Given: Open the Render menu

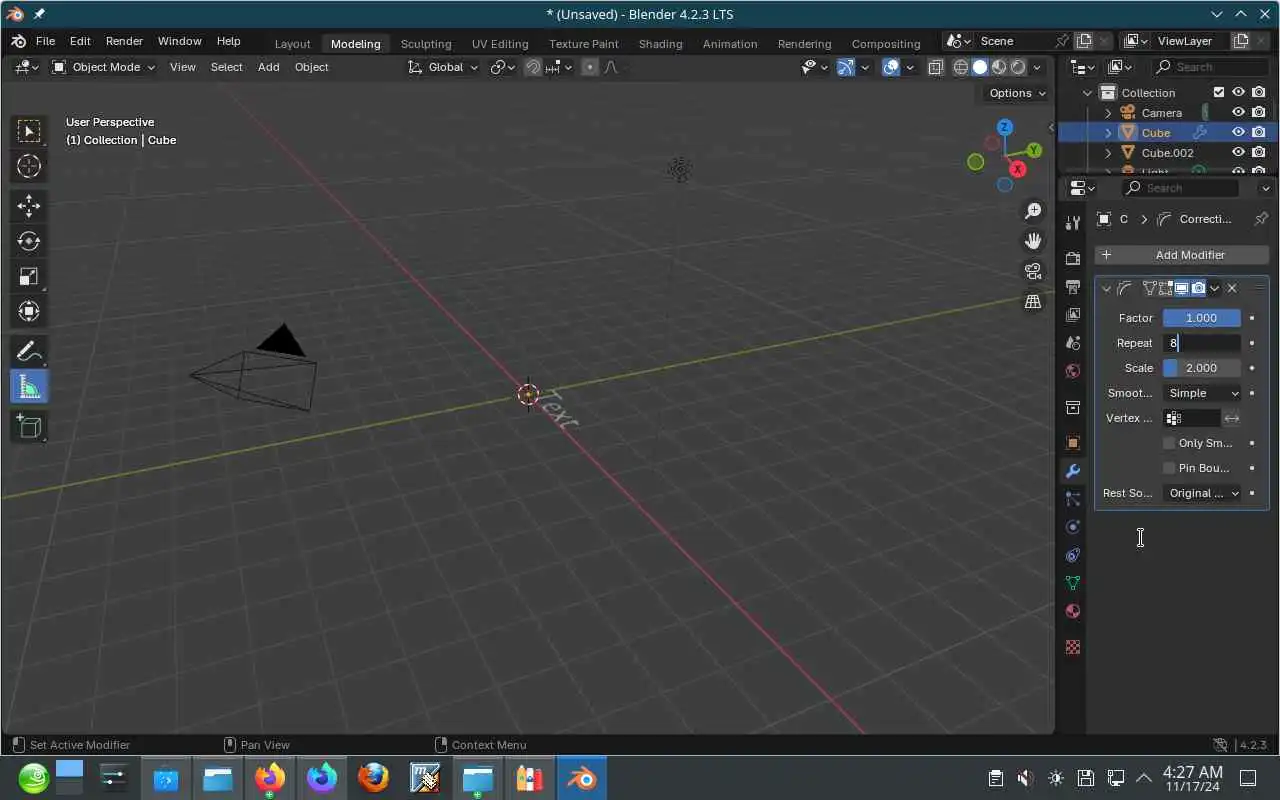Looking at the screenshot, I should [124, 41].
